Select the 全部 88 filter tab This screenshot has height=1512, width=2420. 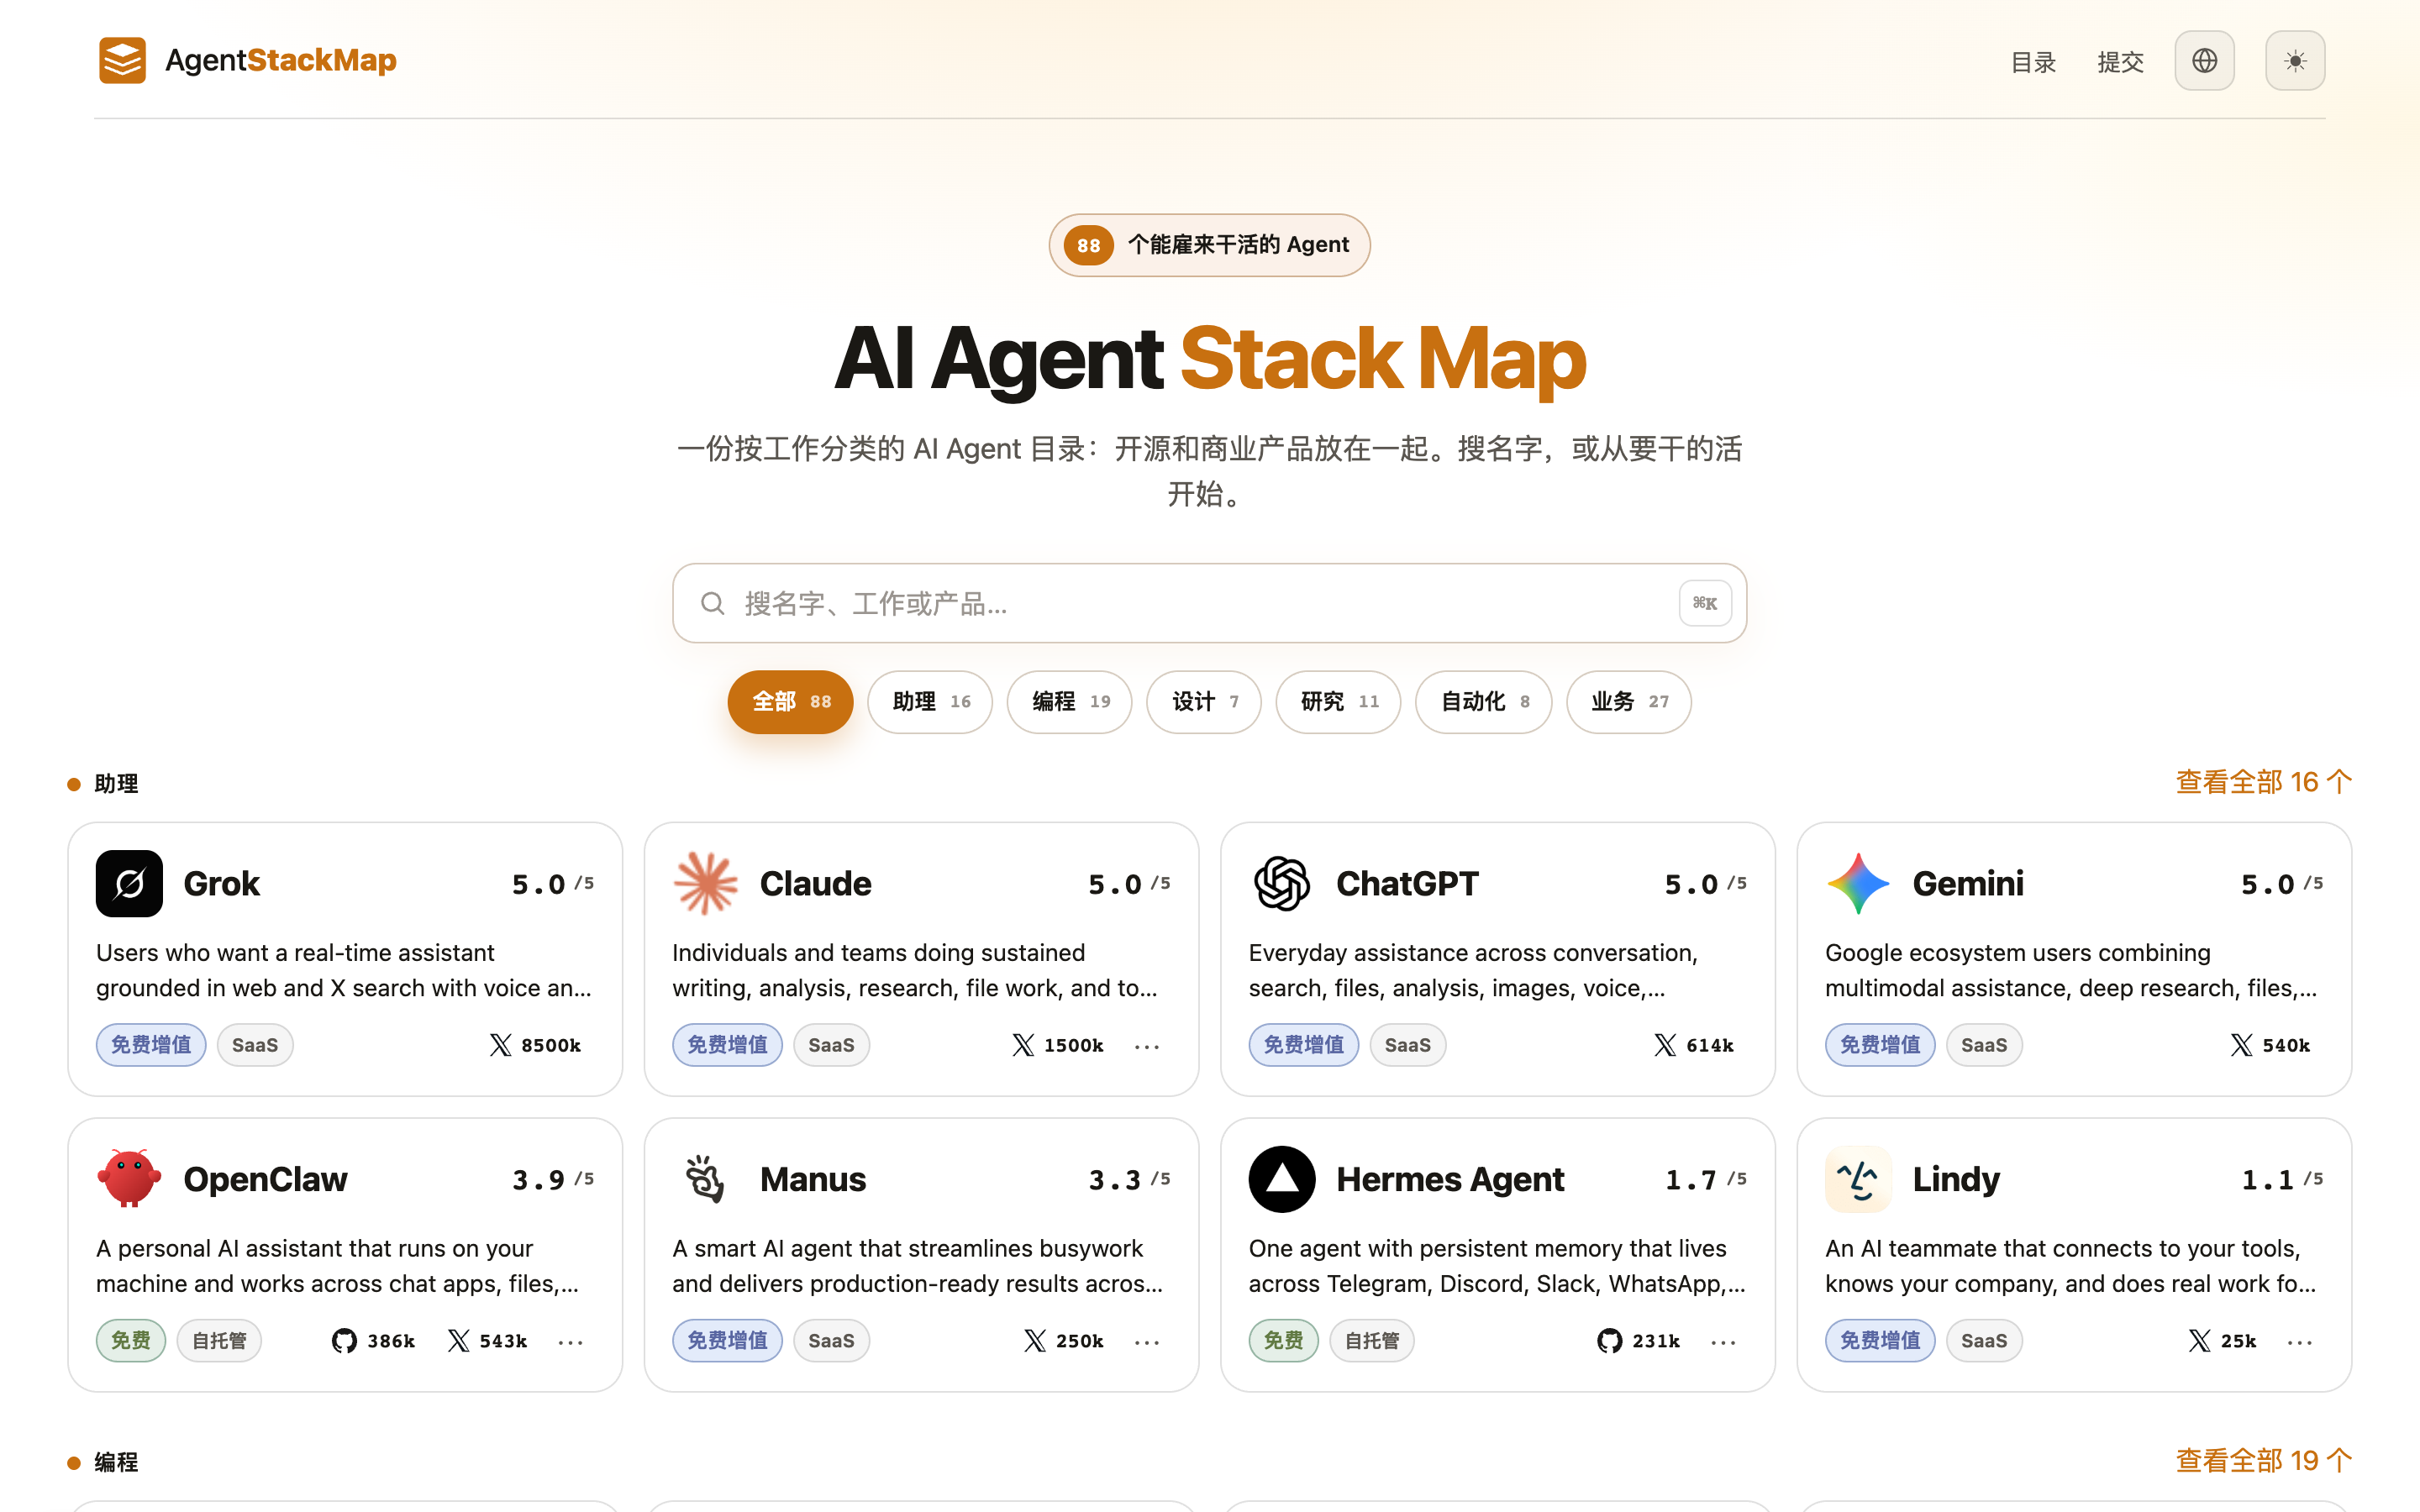point(790,702)
